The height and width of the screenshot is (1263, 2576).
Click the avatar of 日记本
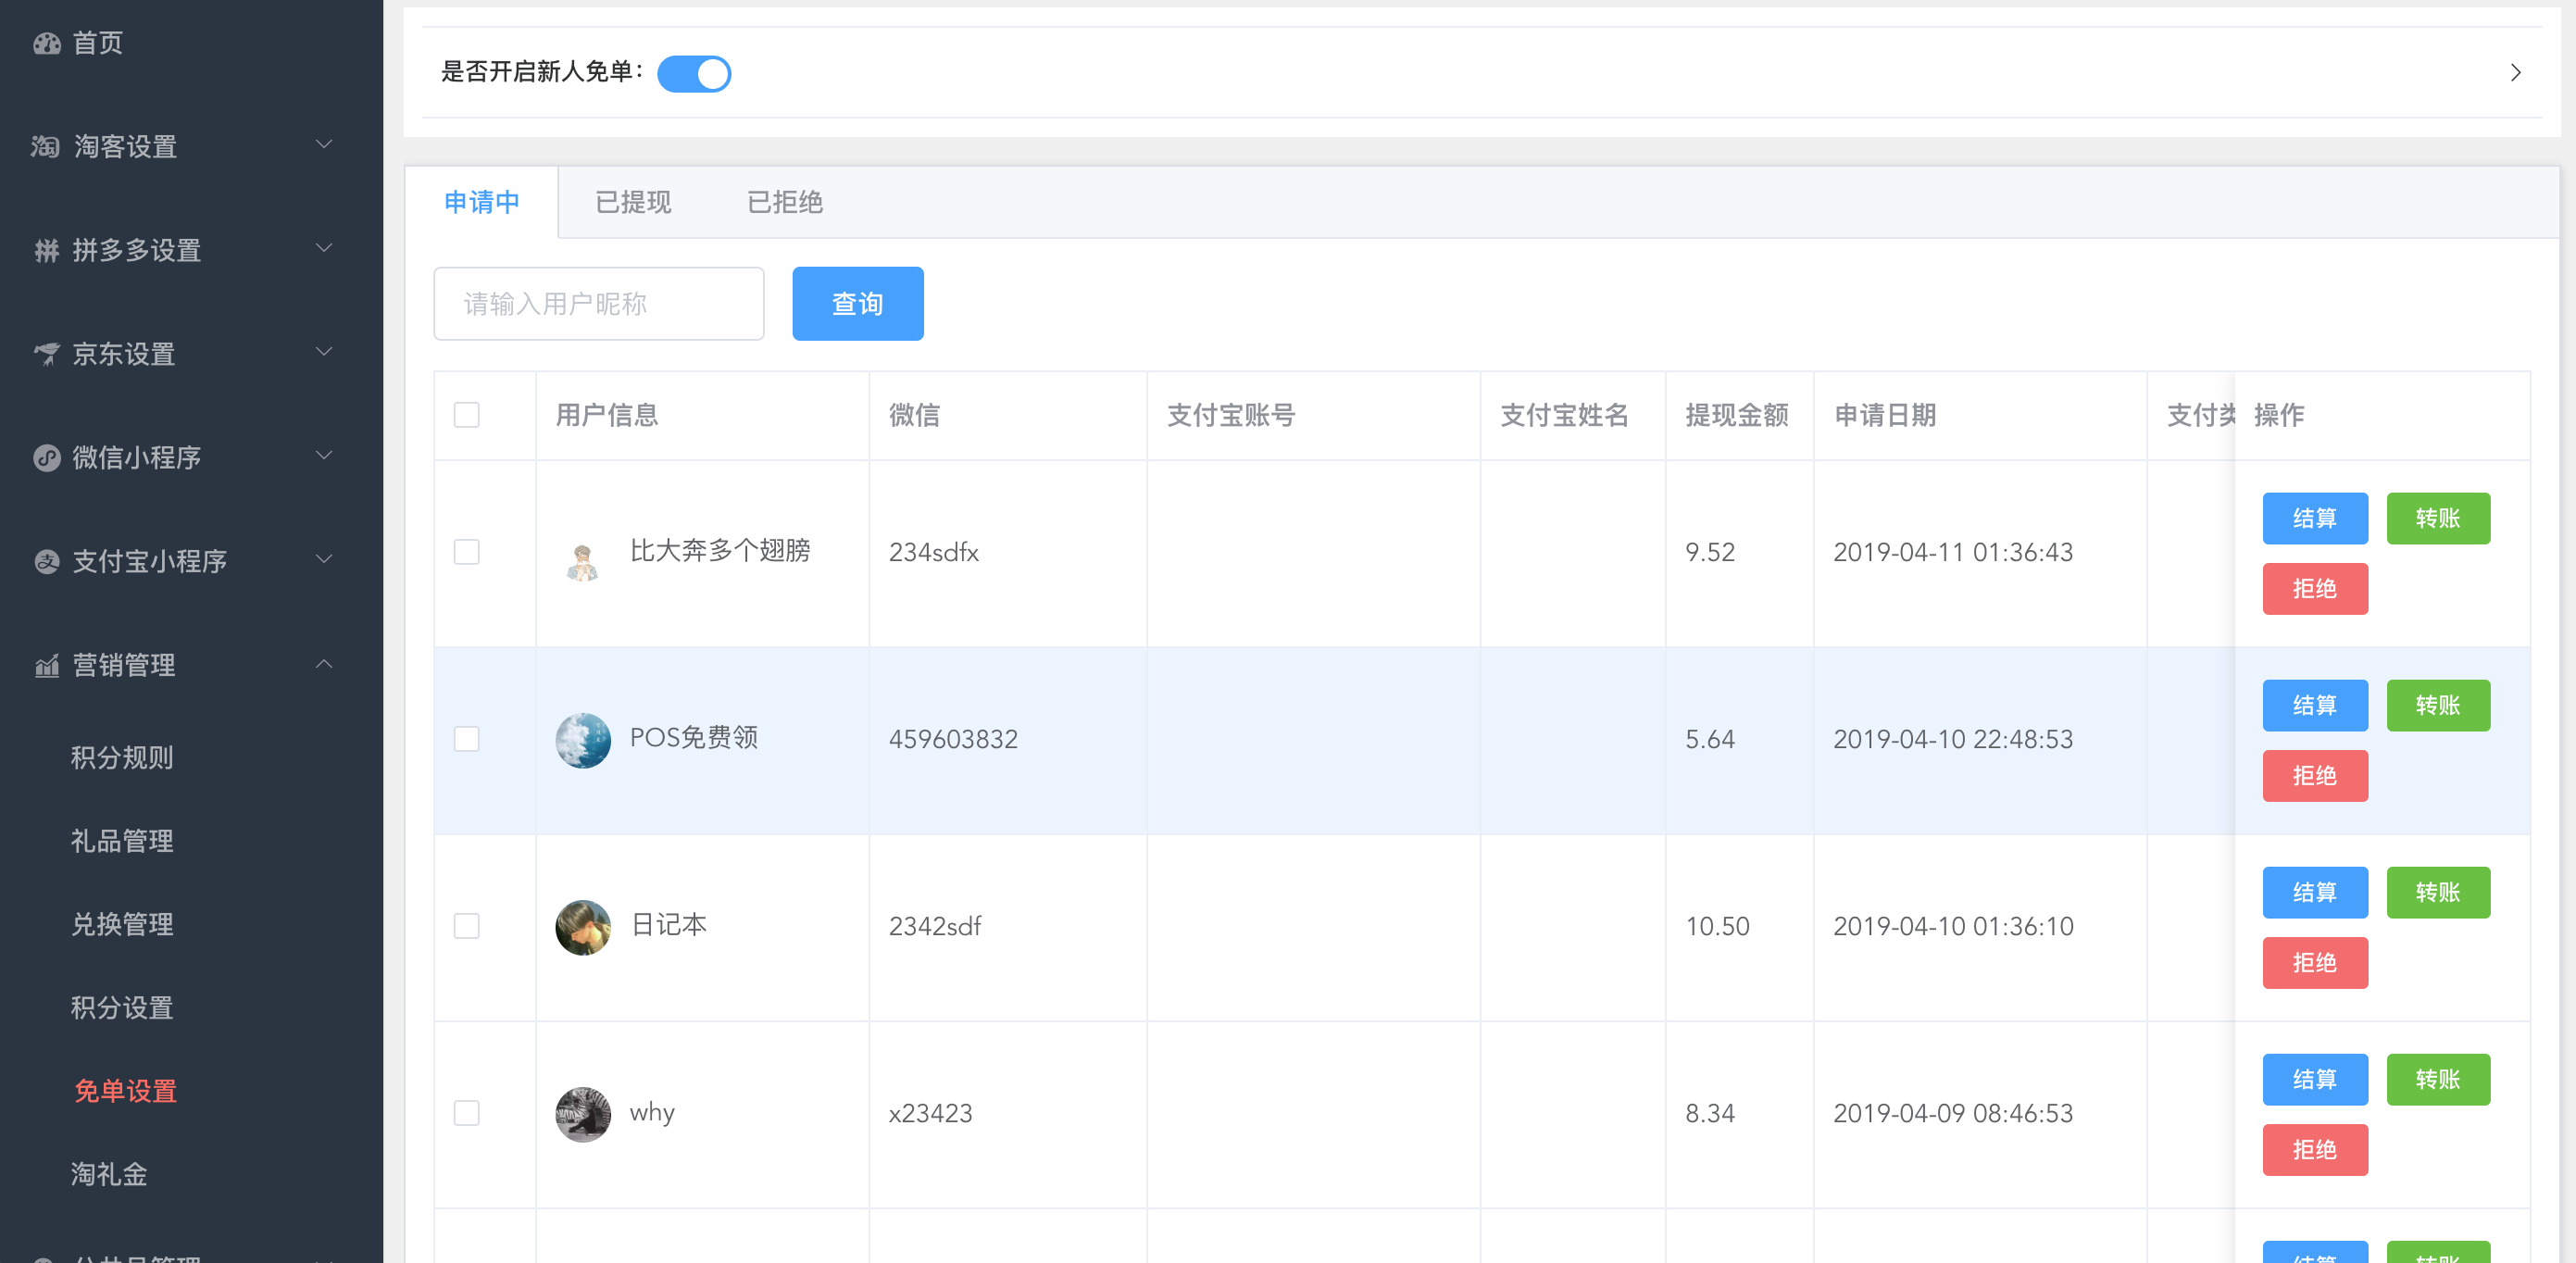[583, 927]
